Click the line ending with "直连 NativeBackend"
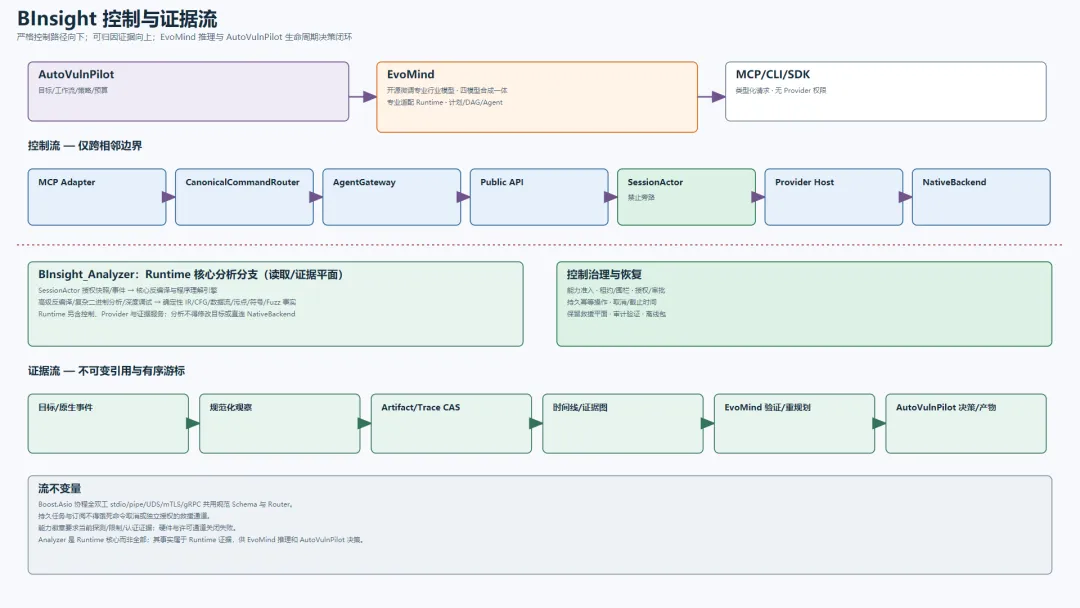This screenshot has width=1080, height=608. click(166, 314)
